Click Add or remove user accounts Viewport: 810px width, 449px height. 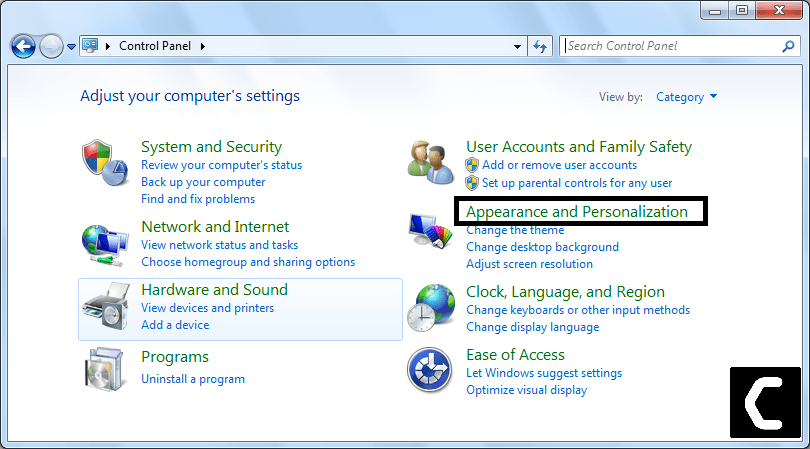point(559,165)
